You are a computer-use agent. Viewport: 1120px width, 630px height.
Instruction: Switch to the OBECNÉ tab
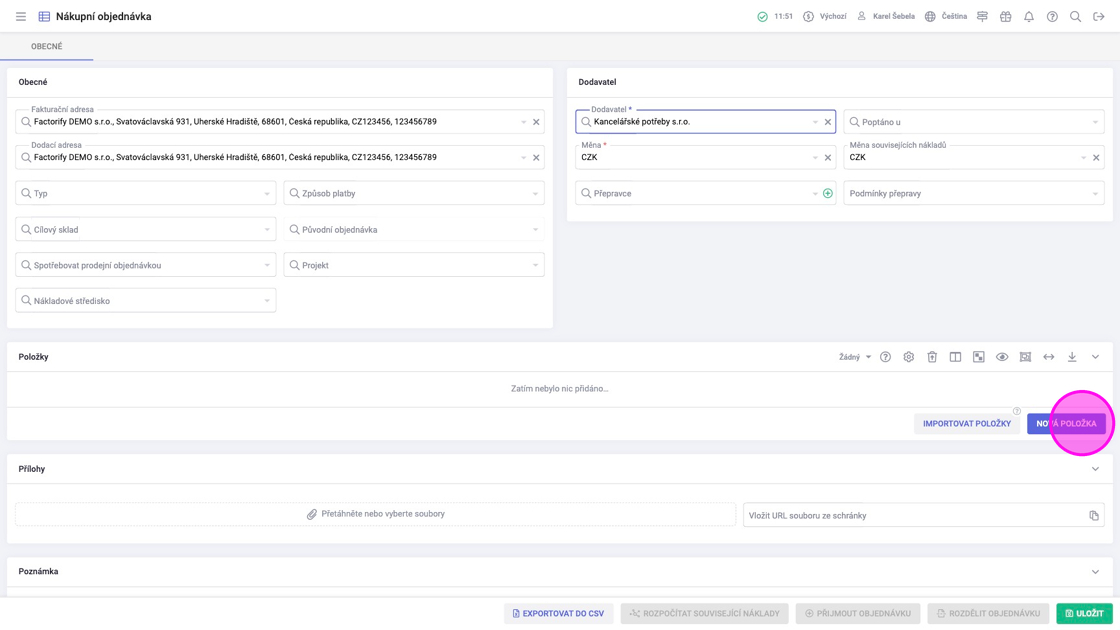coord(47,47)
